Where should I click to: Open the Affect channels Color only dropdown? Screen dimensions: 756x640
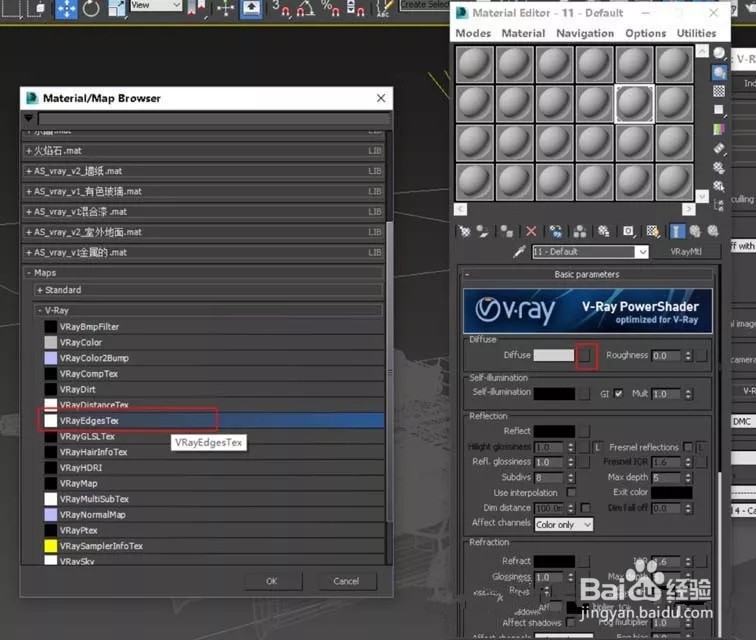pyautogui.click(x=564, y=524)
